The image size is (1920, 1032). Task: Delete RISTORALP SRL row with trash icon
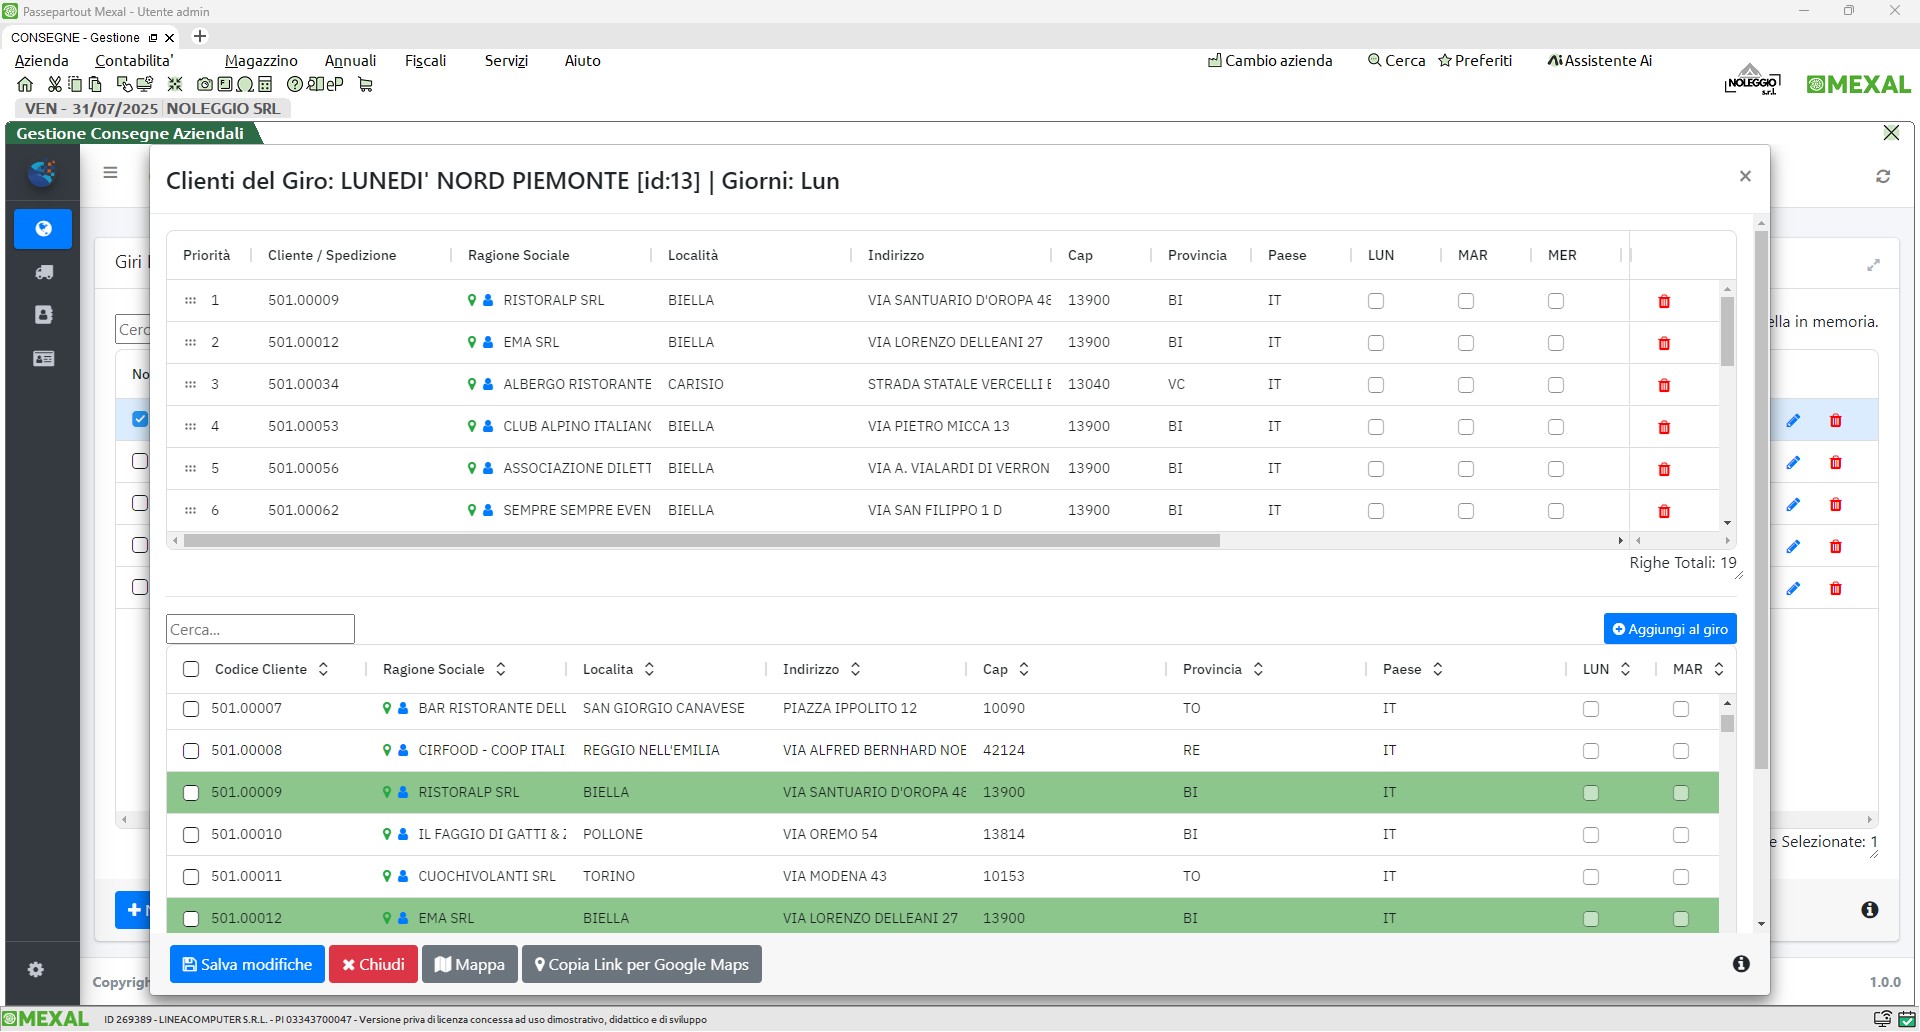pyautogui.click(x=1664, y=301)
